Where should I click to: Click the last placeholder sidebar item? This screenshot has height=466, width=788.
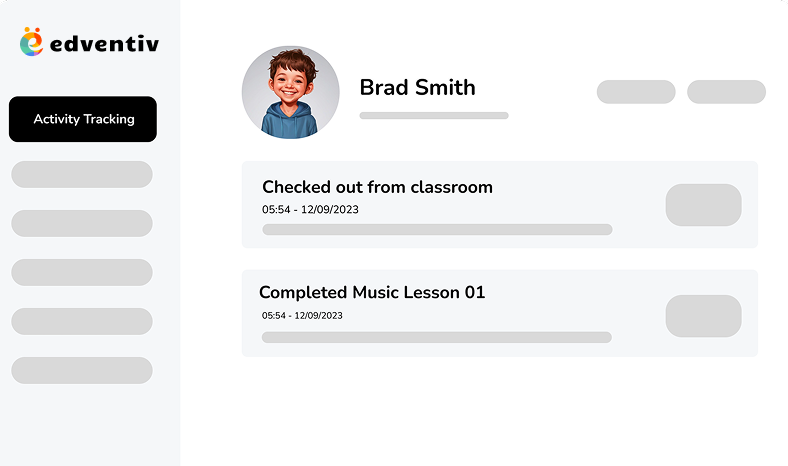tap(82, 370)
